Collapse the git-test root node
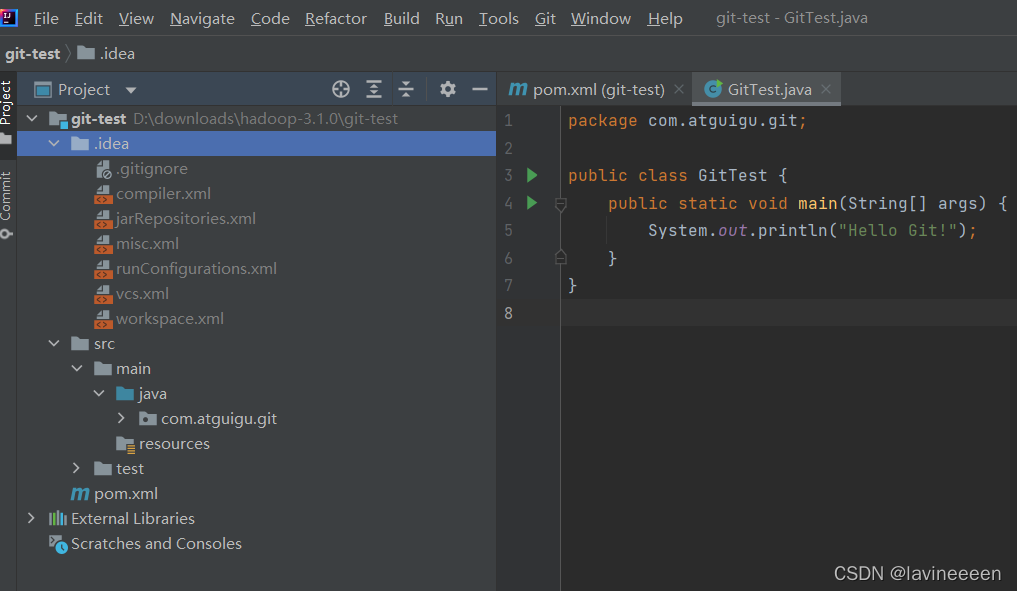Screen dimensions: 1017x591 tap(32, 119)
